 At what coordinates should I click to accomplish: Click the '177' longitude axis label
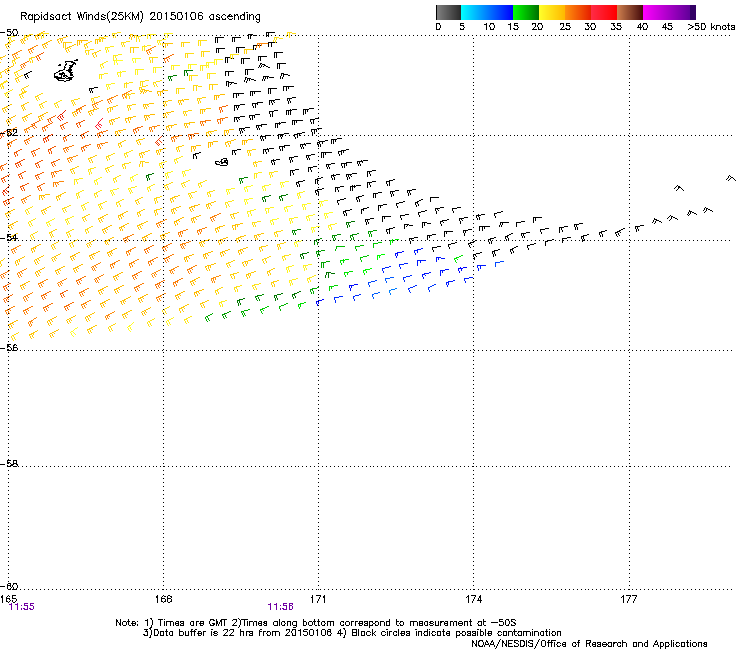pos(629,599)
